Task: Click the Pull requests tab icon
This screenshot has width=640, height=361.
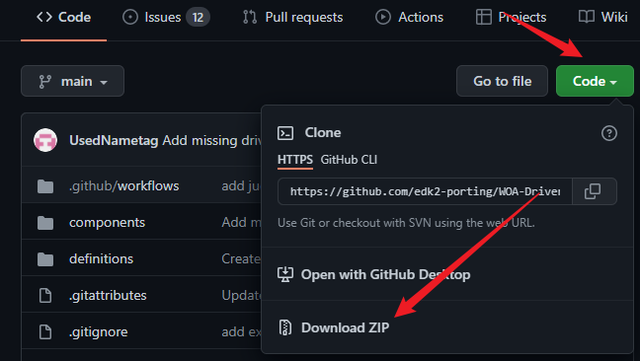Action: click(250, 18)
